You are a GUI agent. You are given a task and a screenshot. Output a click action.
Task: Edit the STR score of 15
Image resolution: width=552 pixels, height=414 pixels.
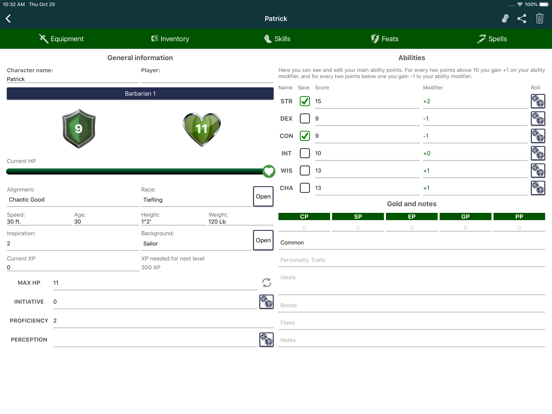pyautogui.click(x=367, y=101)
